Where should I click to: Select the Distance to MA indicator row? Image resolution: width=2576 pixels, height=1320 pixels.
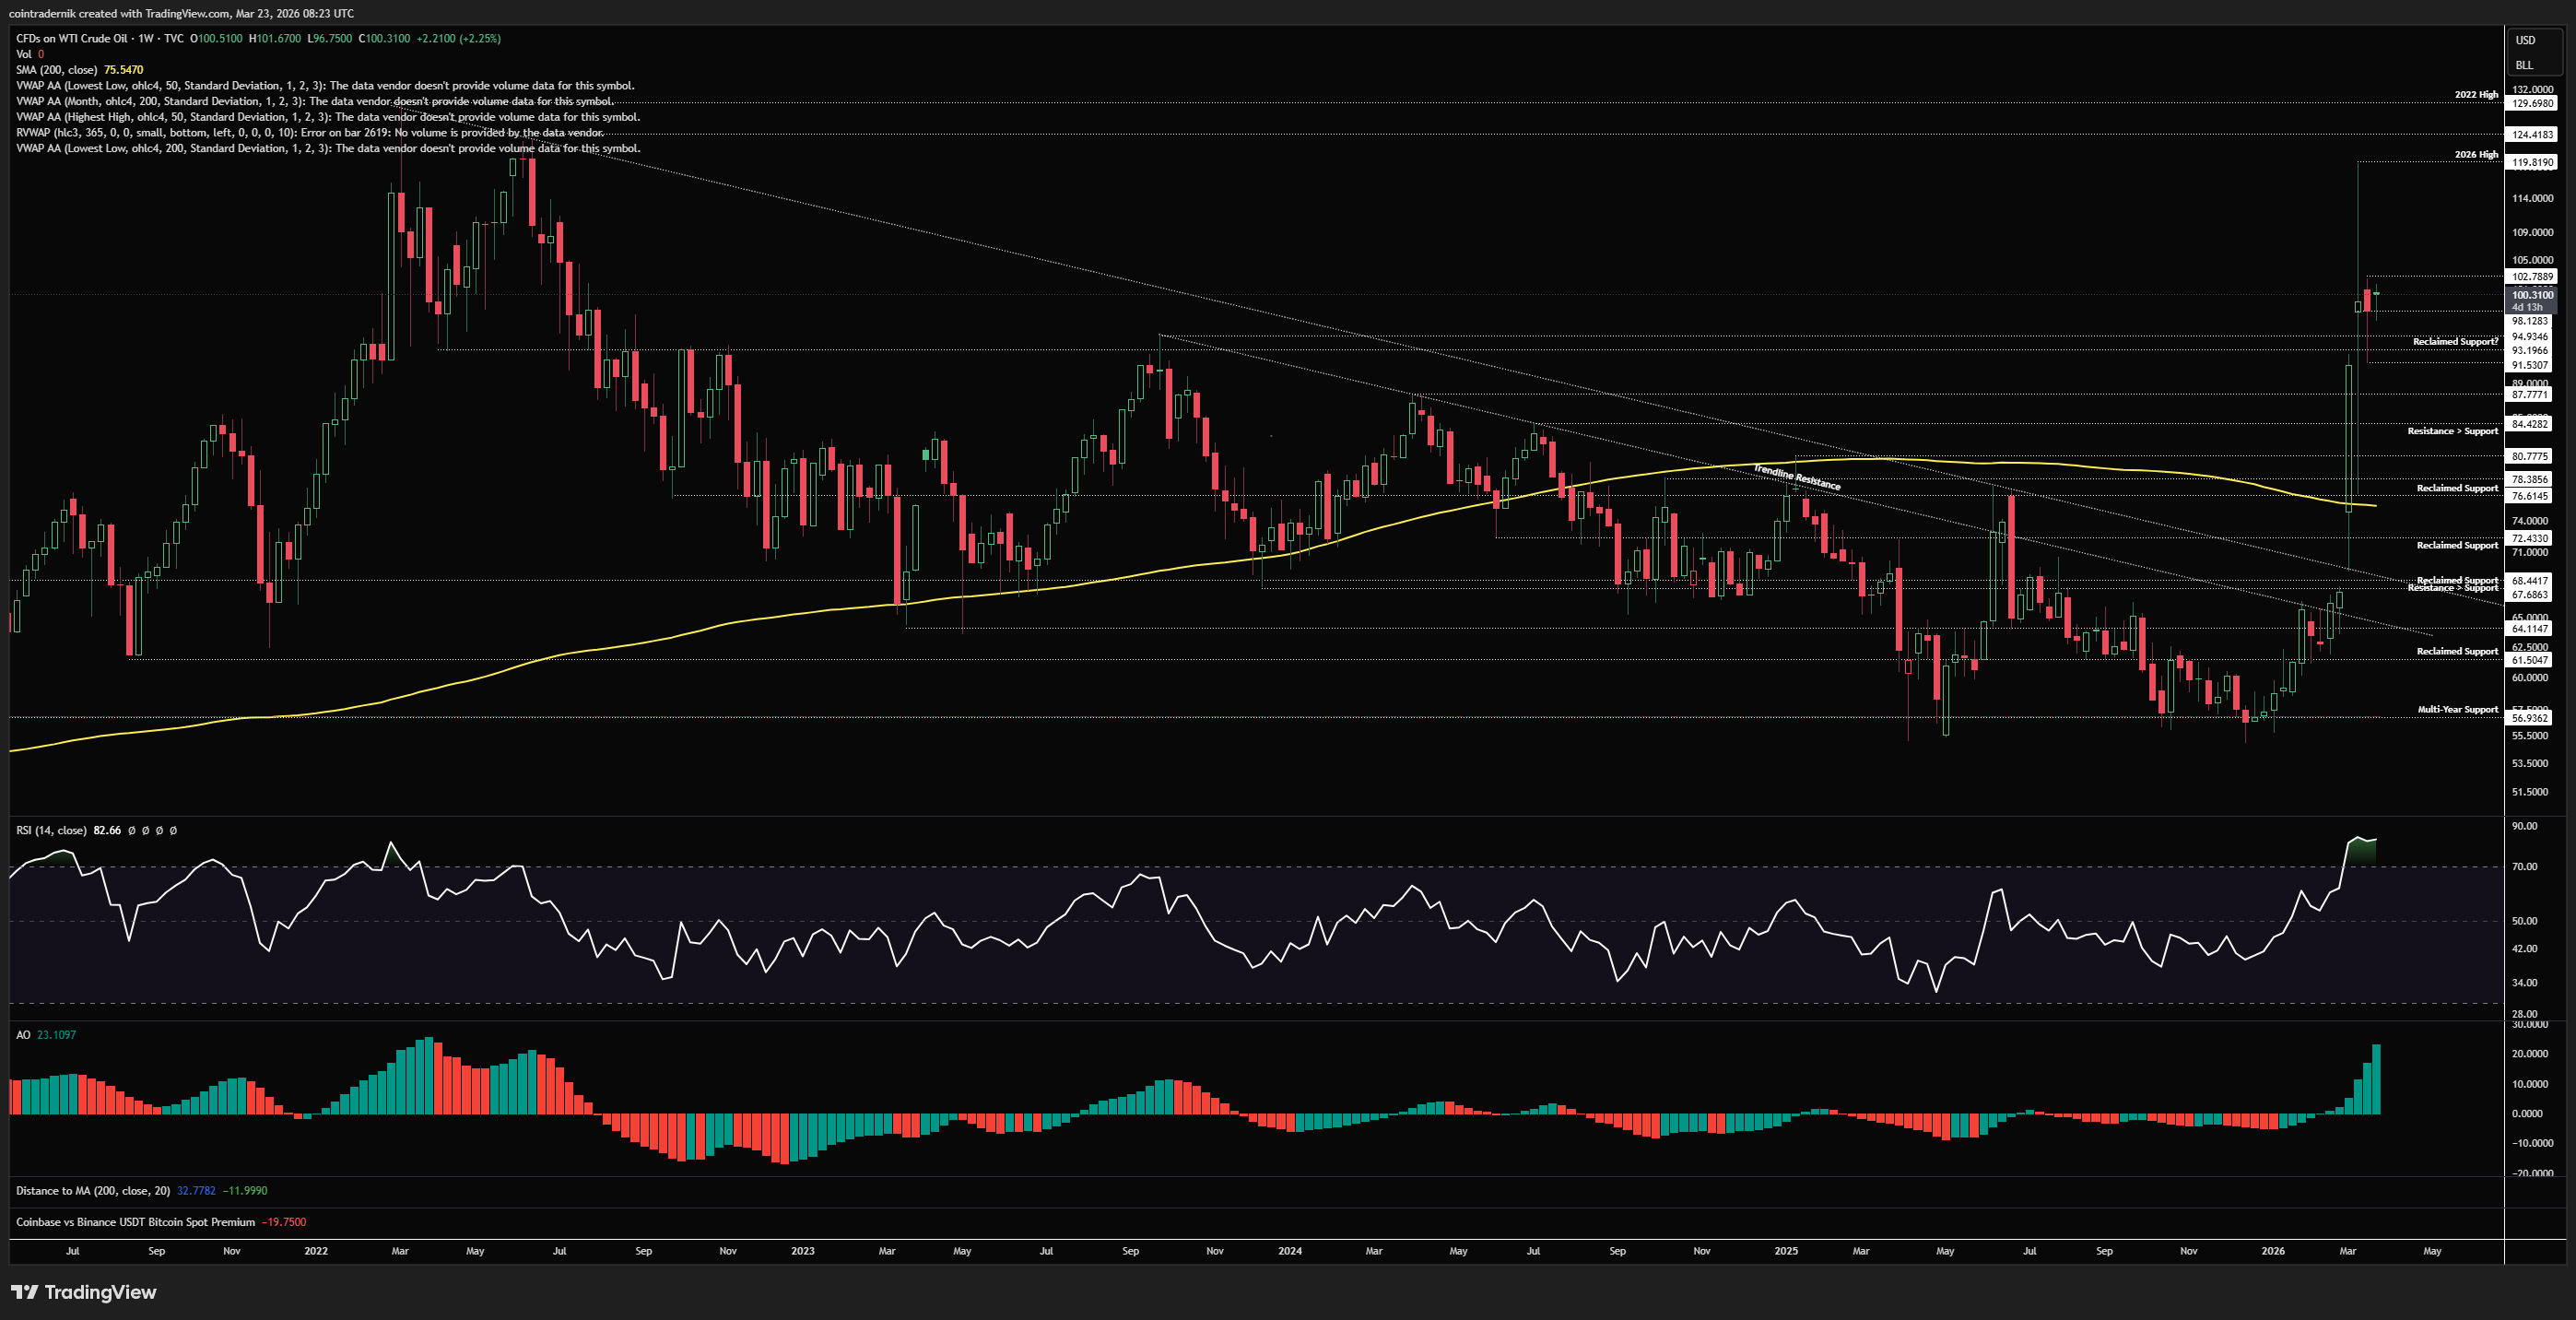92,1190
